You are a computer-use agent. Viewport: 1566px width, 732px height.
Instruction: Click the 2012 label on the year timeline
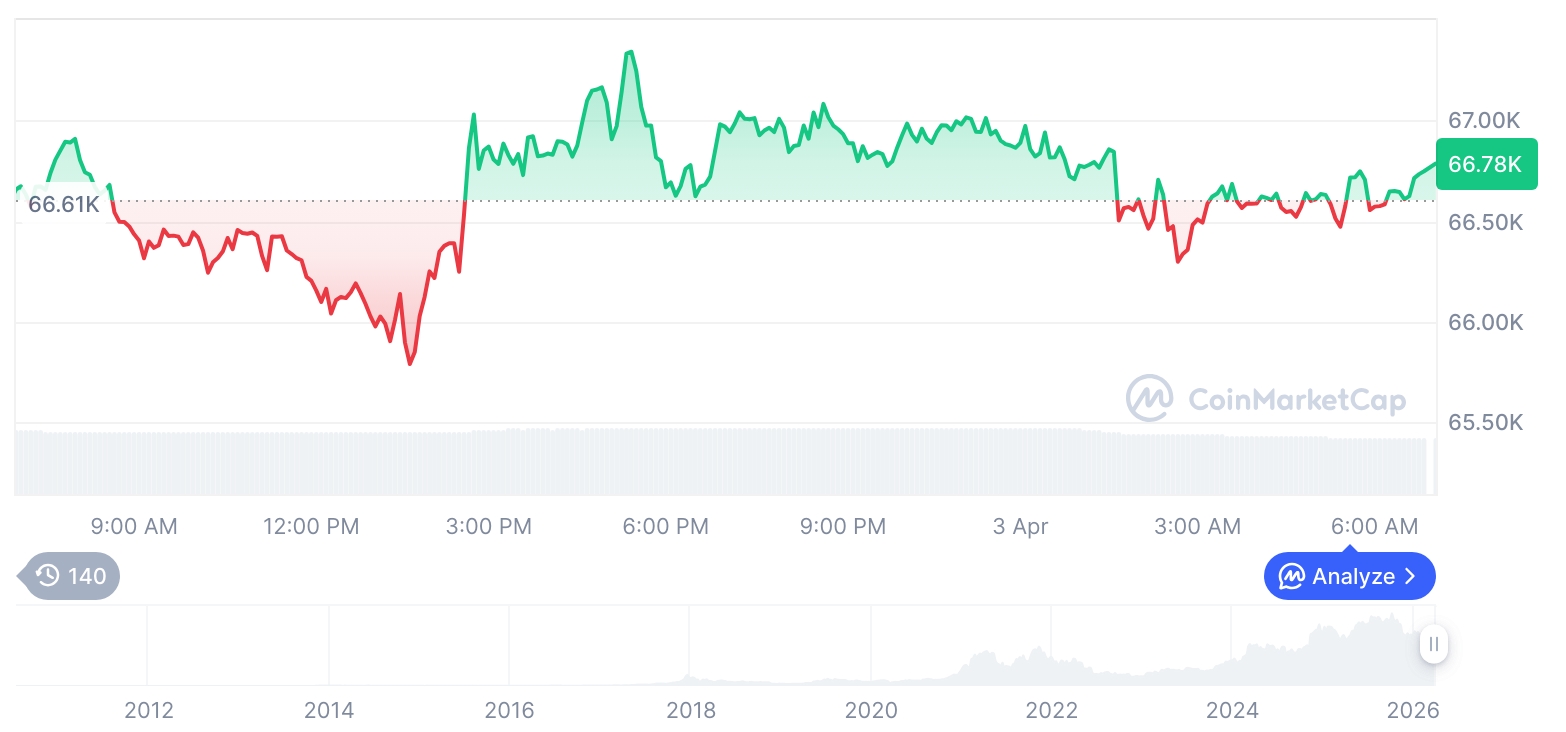tap(149, 711)
